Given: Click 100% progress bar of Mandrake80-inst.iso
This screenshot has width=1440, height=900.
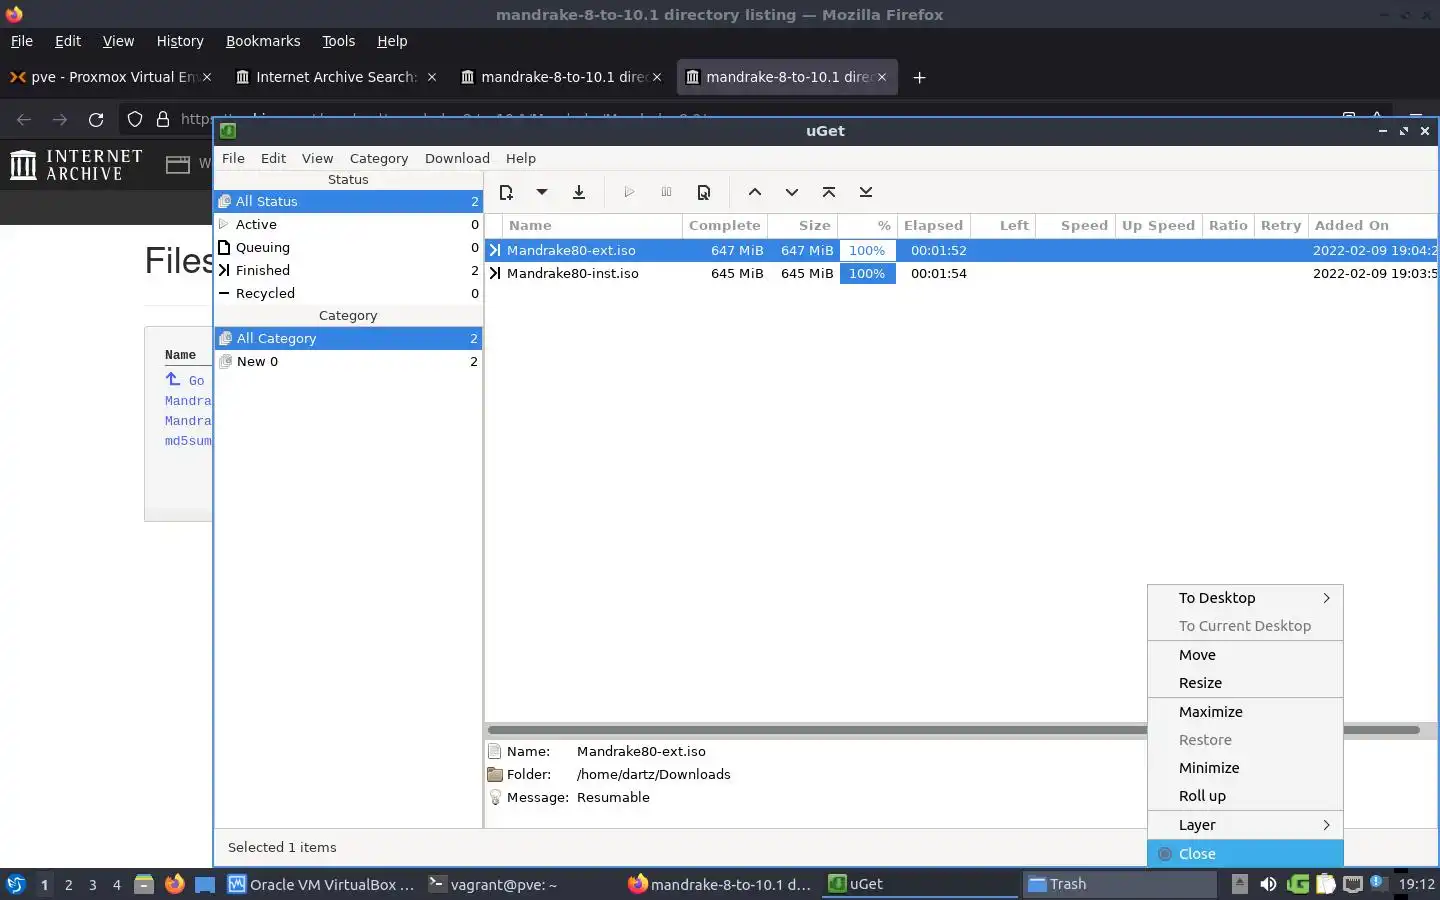Looking at the screenshot, I should (x=867, y=273).
